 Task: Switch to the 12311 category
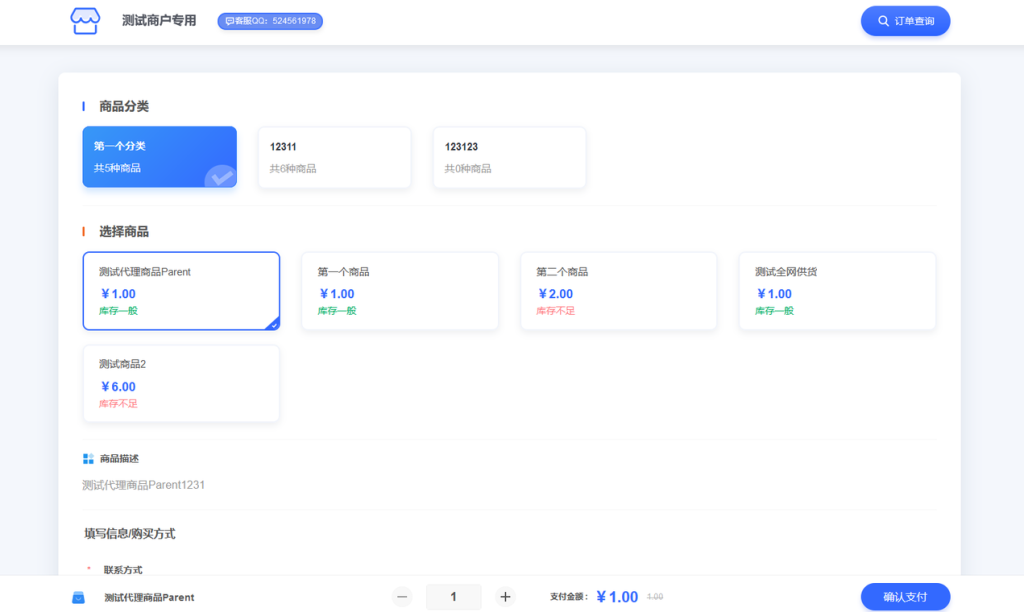[334, 157]
